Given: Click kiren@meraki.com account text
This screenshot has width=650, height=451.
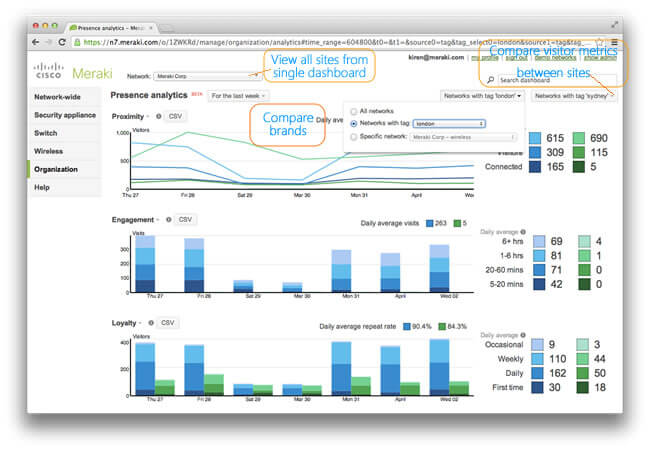Looking at the screenshot, I should point(436,57).
